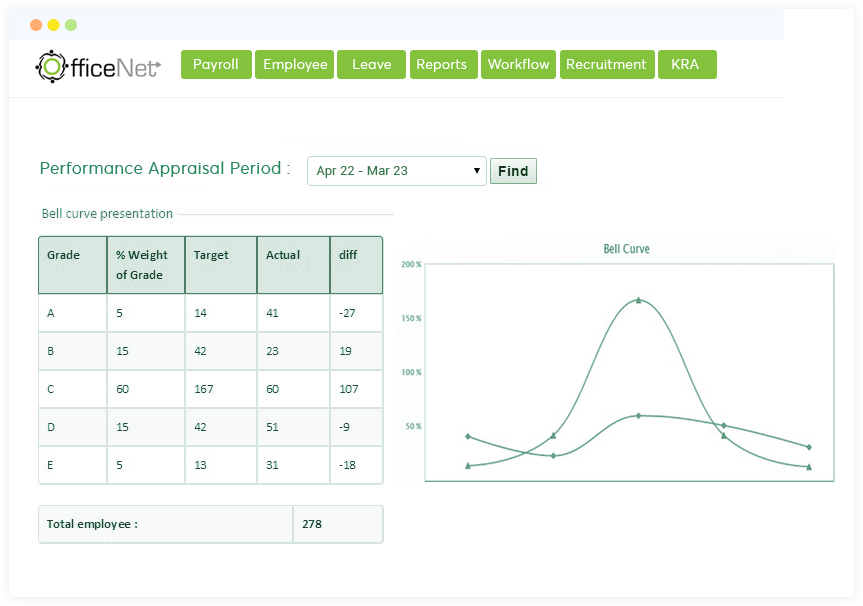Switch to the Employee tab
The image size is (863, 606).
click(x=294, y=64)
